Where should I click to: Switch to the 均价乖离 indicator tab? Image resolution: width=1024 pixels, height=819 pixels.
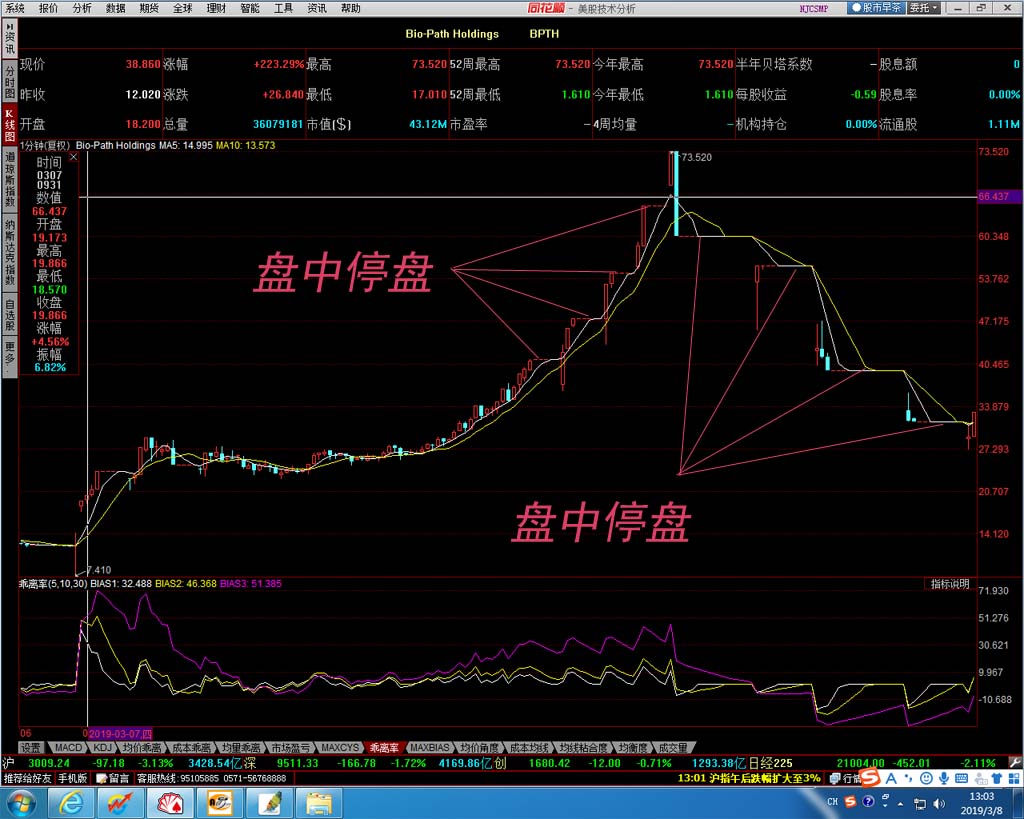pos(142,748)
